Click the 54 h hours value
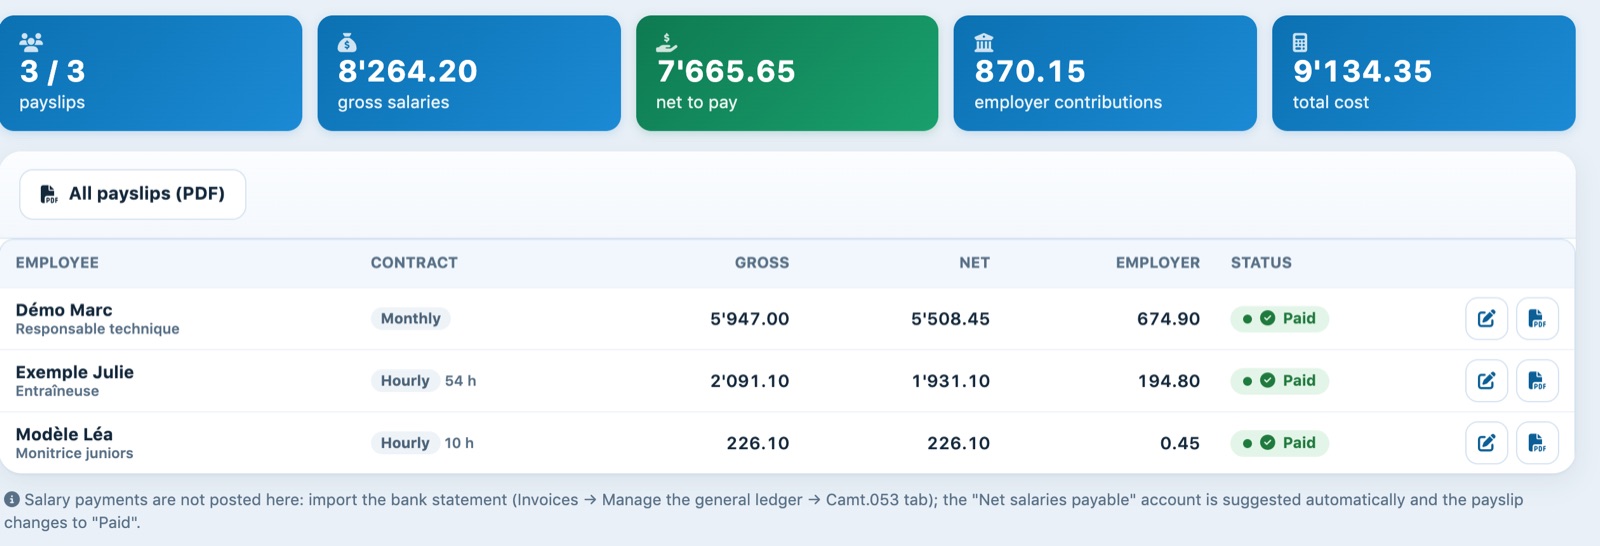 461,381
